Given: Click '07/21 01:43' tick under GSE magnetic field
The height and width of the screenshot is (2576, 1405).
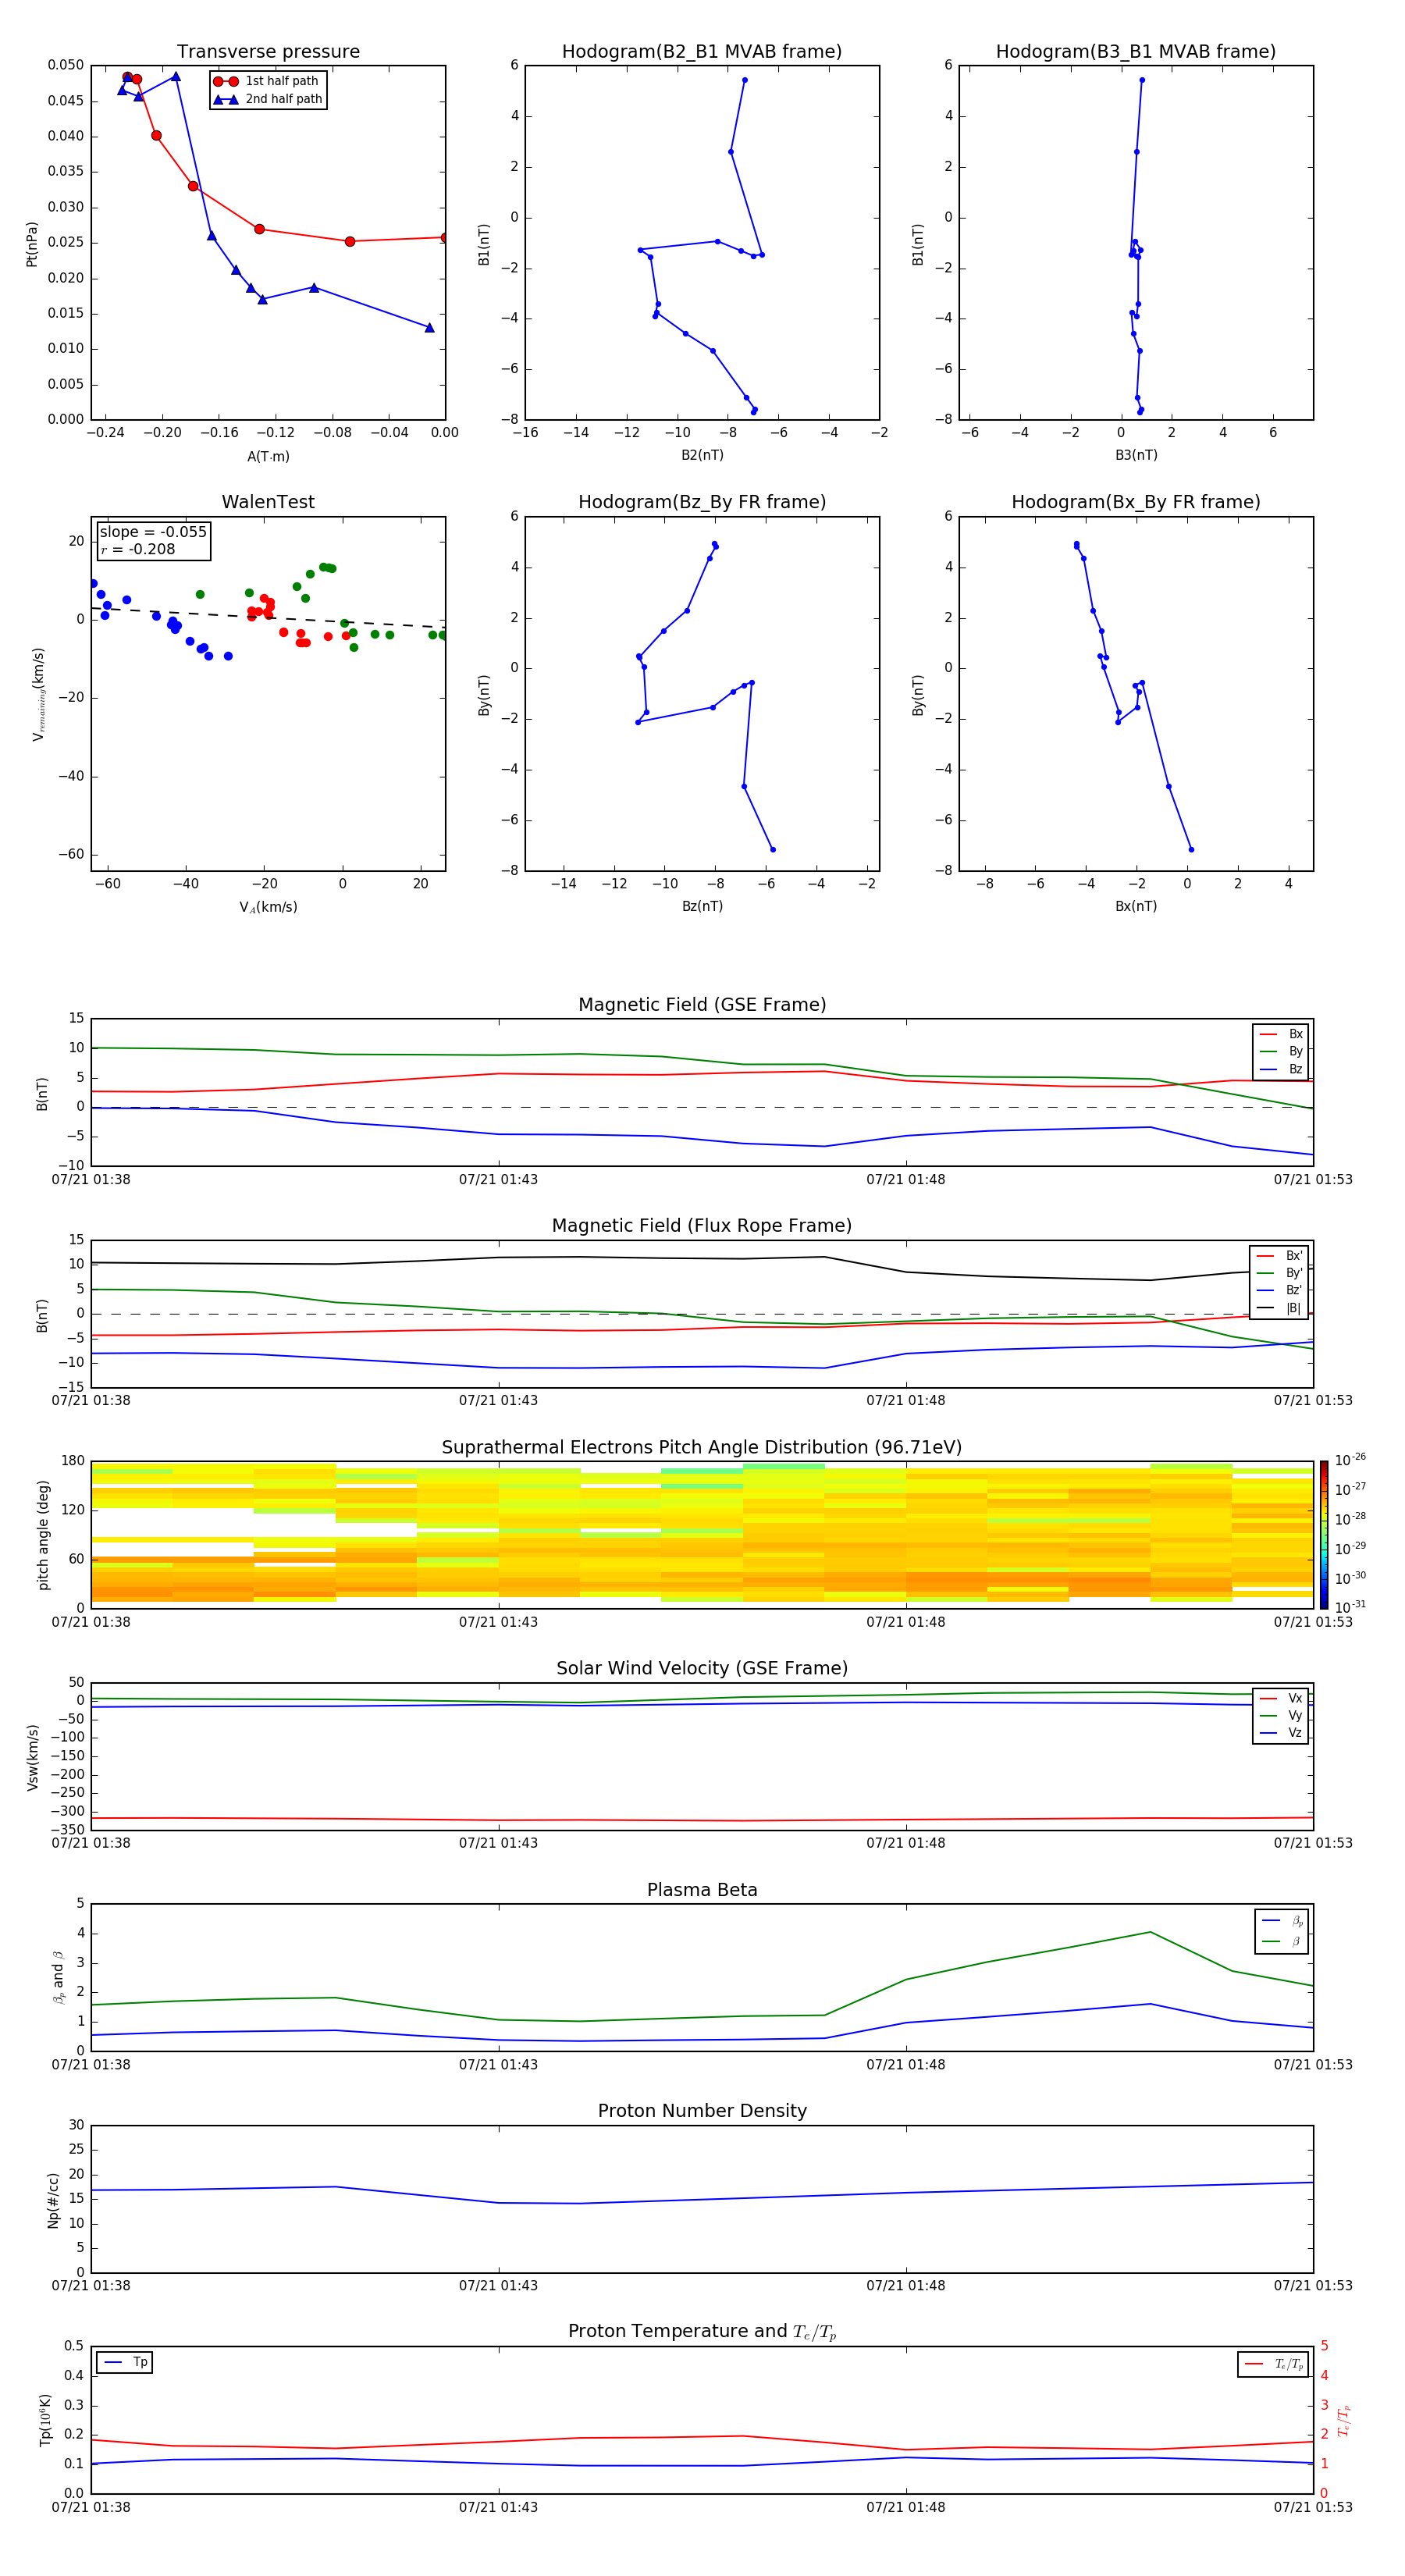Looking at the screenshot, I should pyautogui.click(x=498, y=1179).
